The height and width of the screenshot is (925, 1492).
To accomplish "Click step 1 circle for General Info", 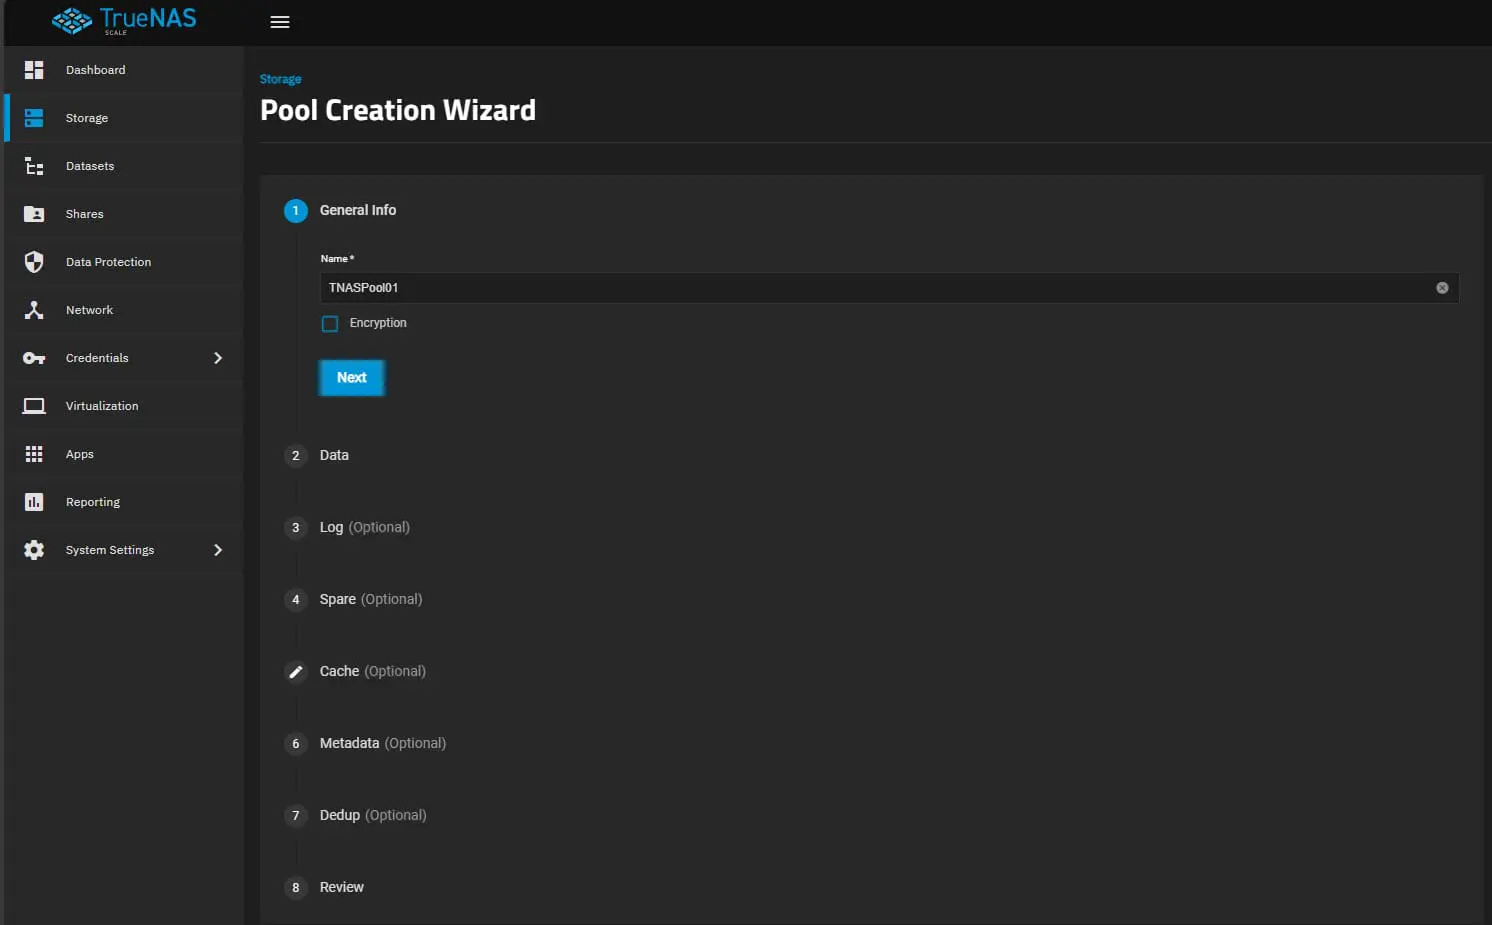I will [x=296, y=211].
